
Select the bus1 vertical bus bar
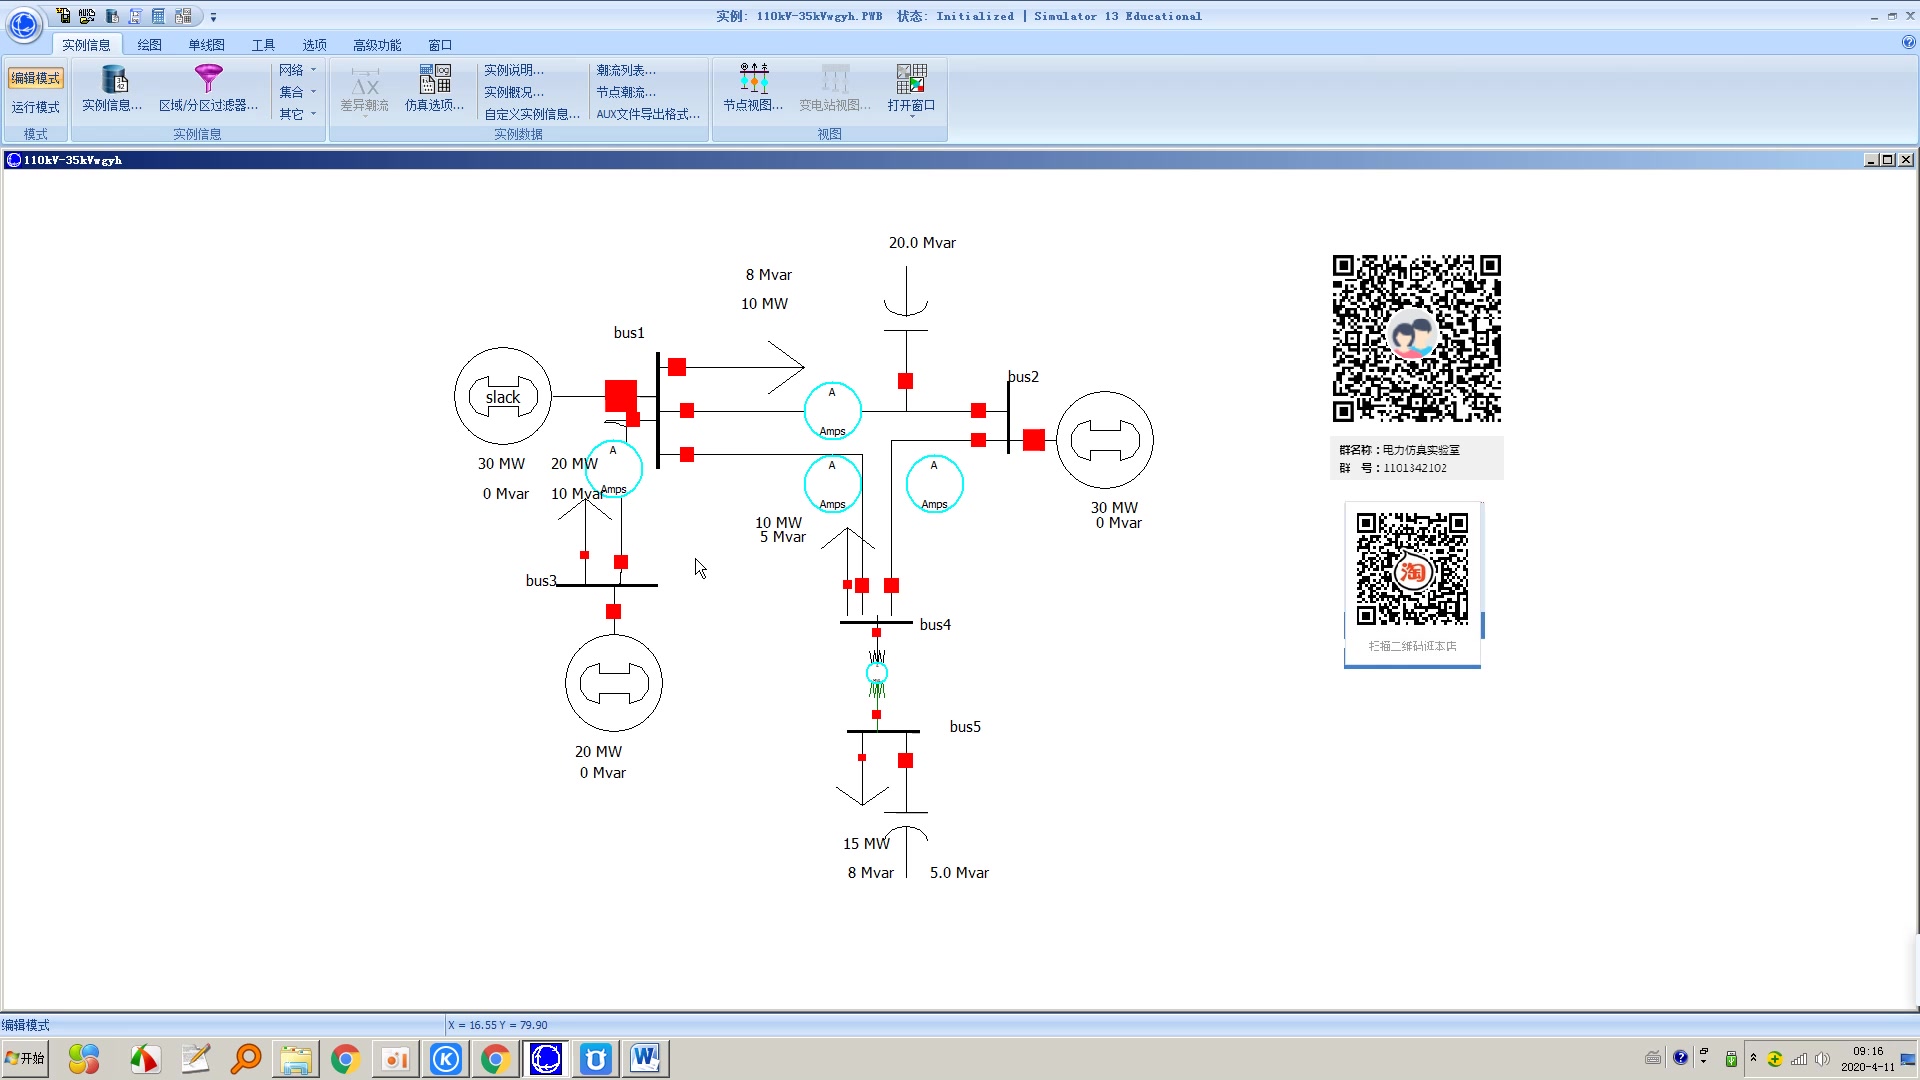coord(658,410)
